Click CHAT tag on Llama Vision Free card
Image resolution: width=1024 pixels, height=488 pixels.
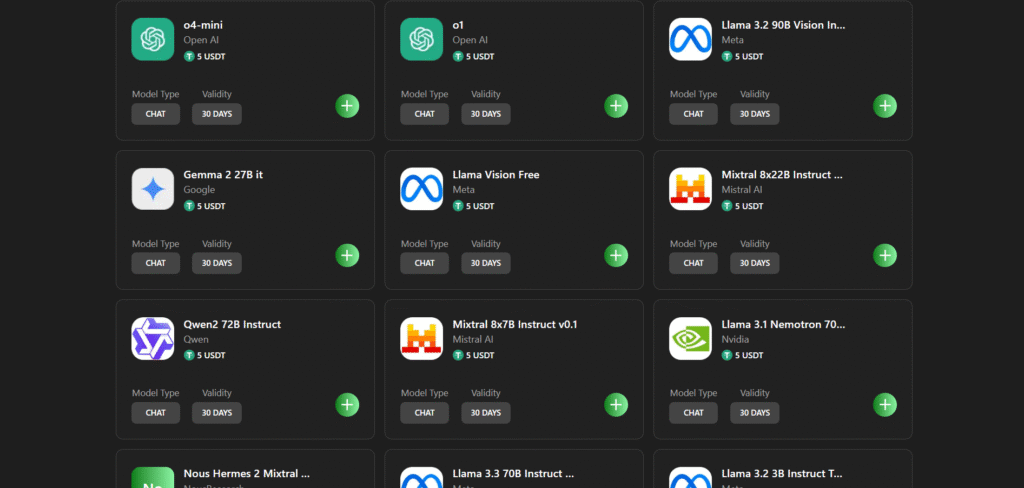424,263
